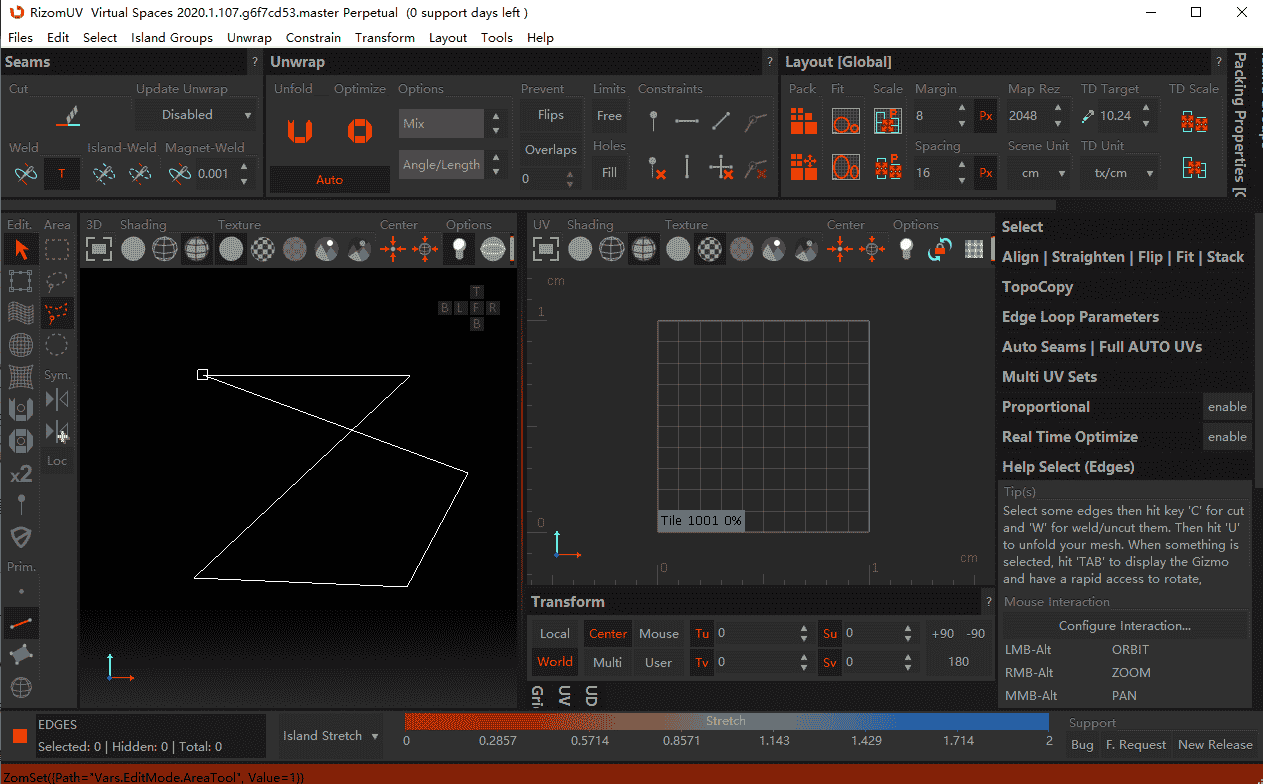
Task: Click the light bulb icon in 3D viewport
Action: 459,249
